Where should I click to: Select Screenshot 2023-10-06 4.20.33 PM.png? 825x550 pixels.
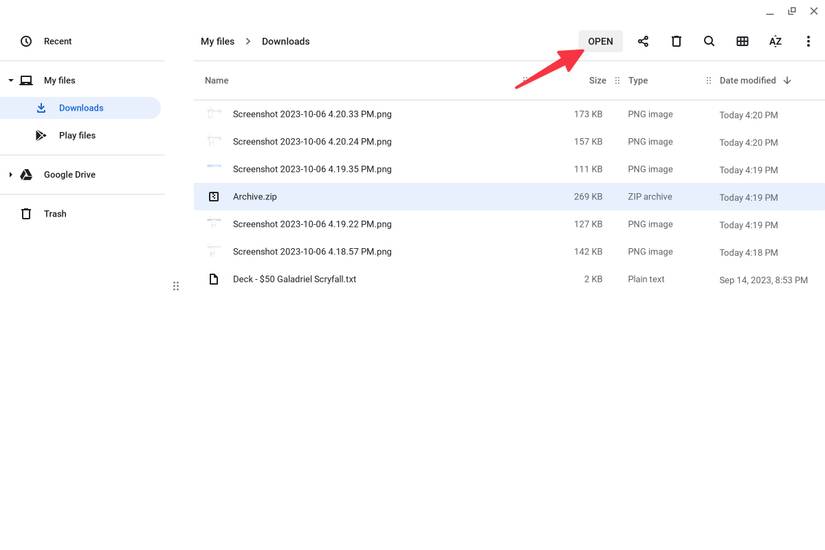(312, 115)
